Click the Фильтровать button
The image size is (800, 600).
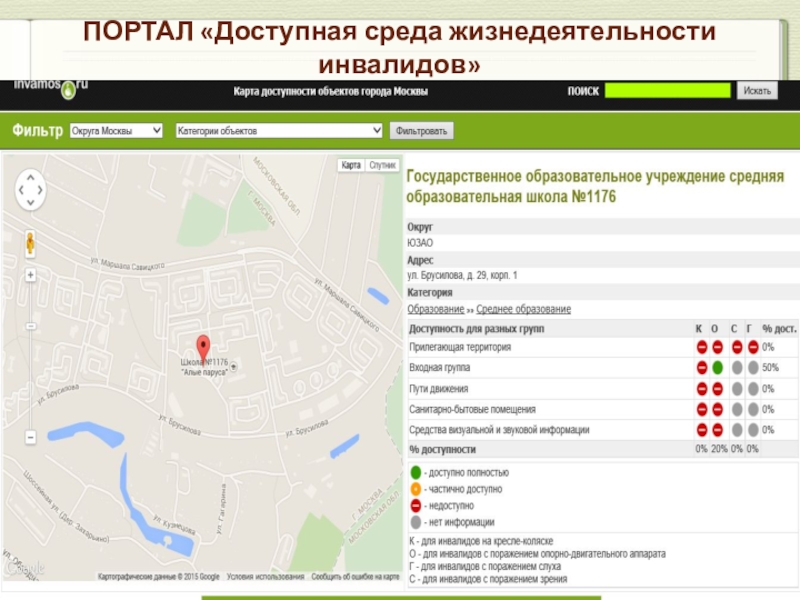pos(421,131)
